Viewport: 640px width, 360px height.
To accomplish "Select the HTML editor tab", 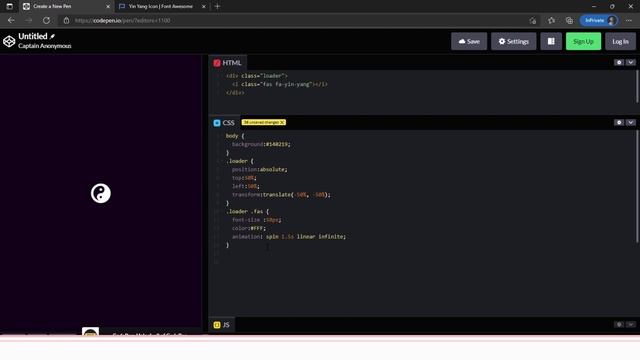I will [228, 63].
